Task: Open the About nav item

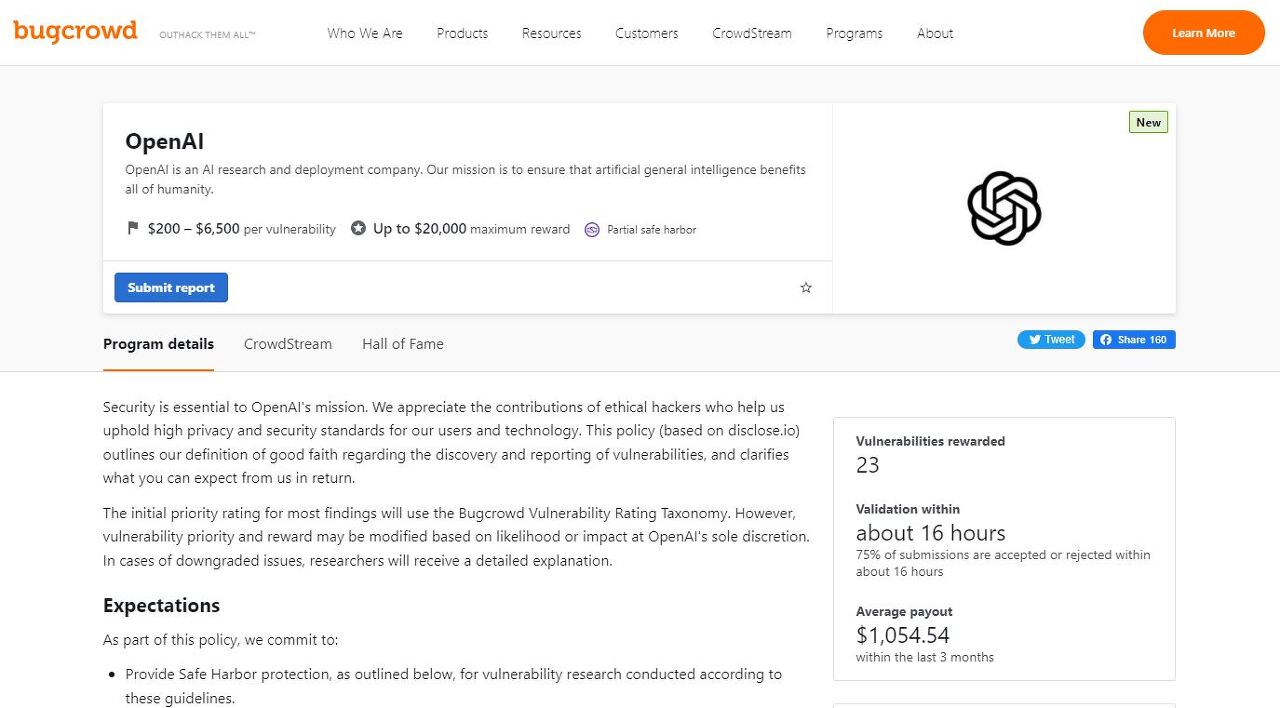Action: tap(935, 33)
